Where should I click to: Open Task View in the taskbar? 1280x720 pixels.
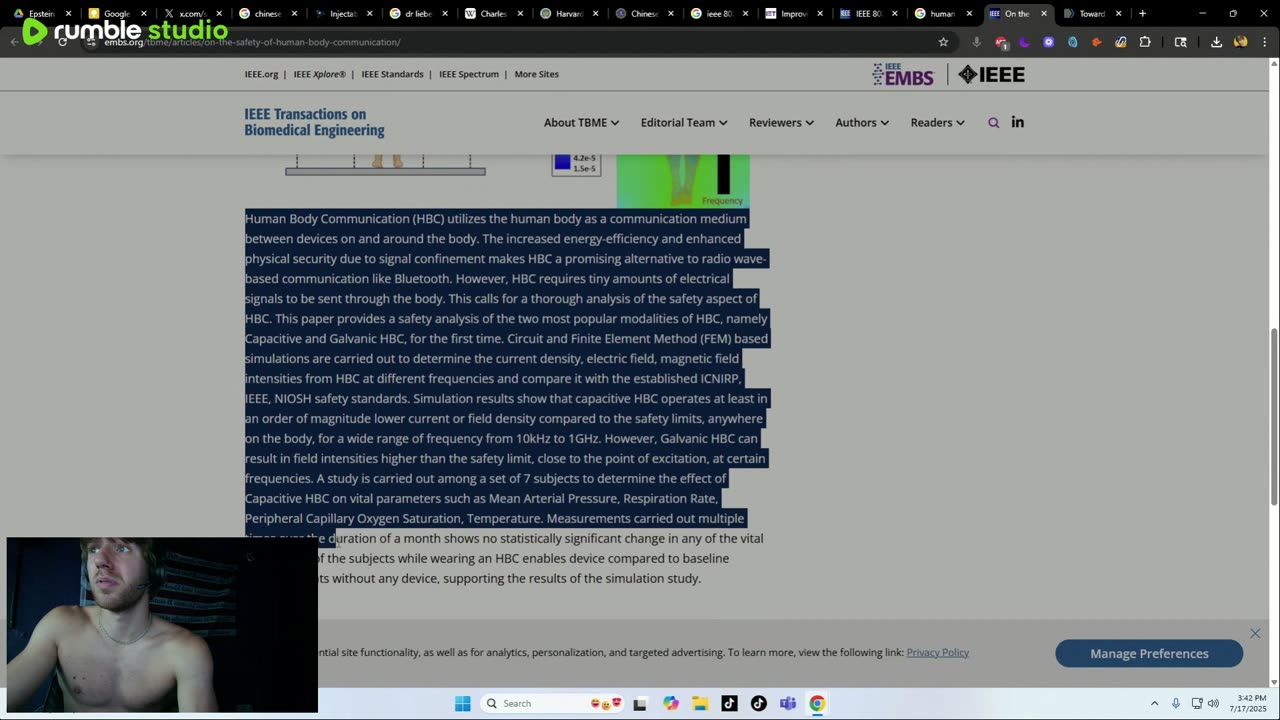pyautogui.click(x=640, y=703)
